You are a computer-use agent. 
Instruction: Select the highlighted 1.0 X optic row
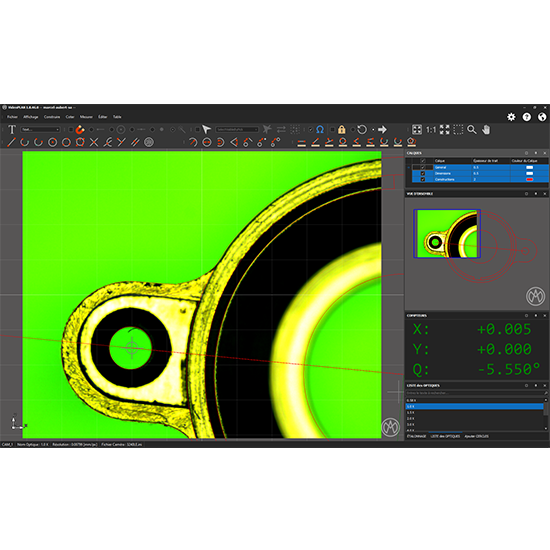[475, 406]
